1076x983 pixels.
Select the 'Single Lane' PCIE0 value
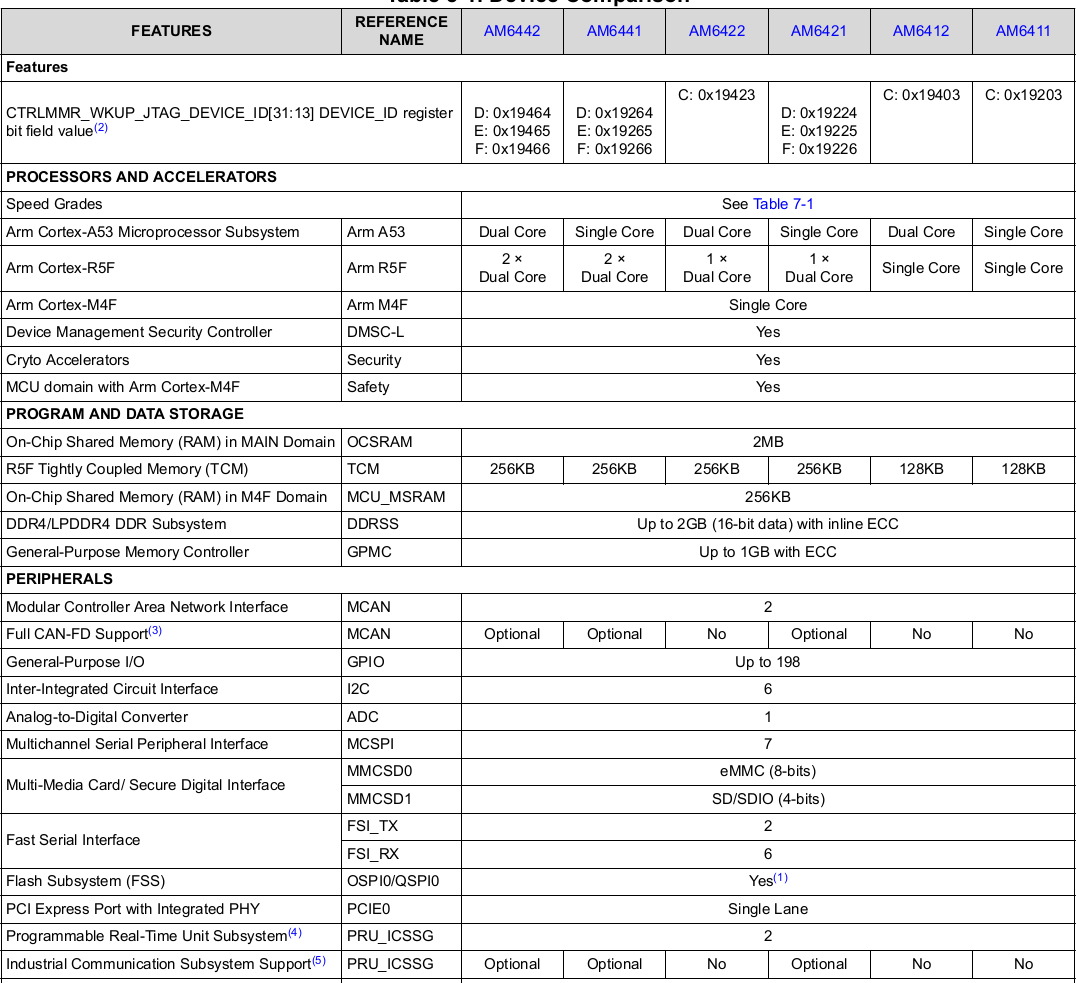(768, 909)
